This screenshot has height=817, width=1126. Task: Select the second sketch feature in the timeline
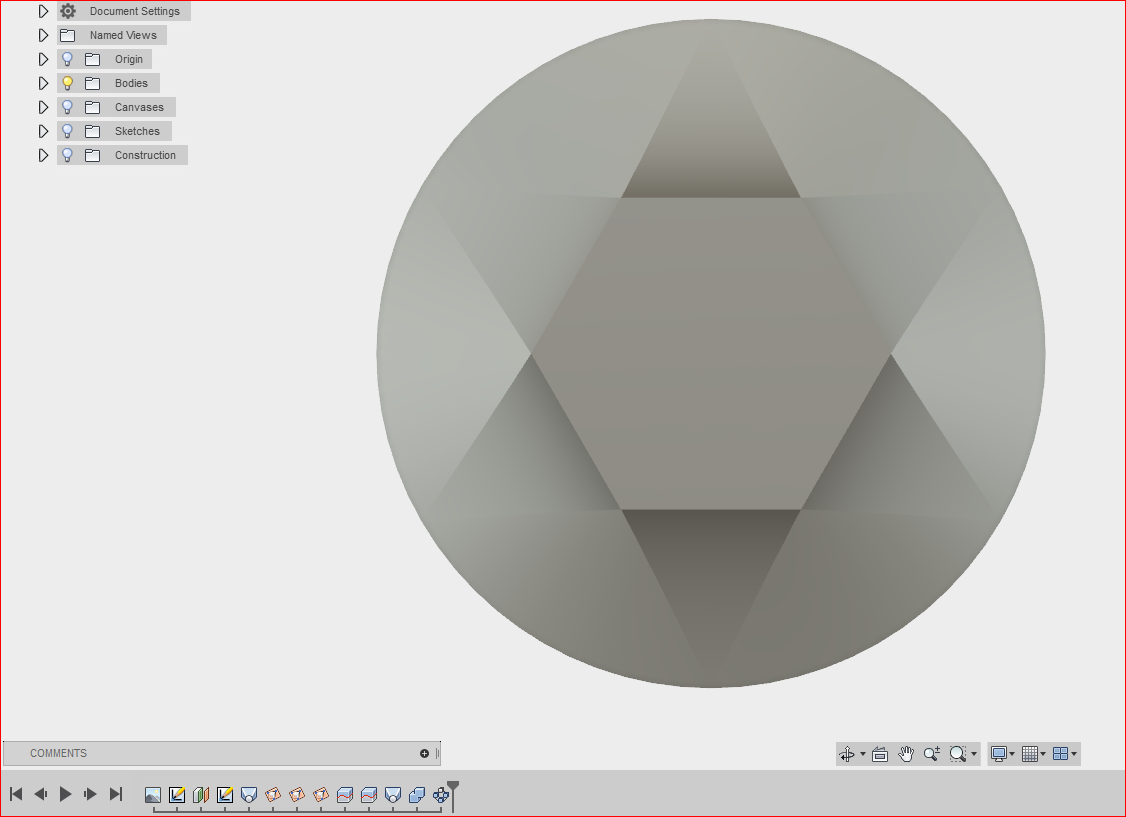click(x=225, y=795)
